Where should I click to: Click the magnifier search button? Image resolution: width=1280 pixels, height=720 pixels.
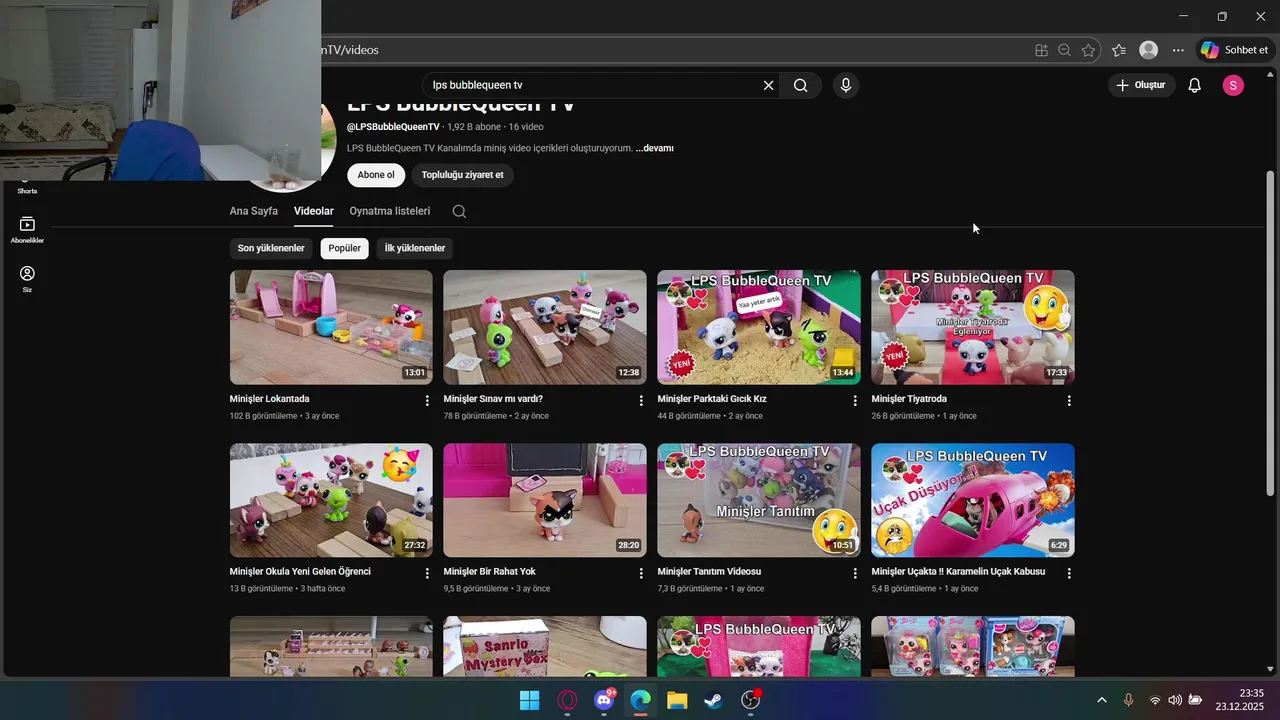(x=801, y=86)
